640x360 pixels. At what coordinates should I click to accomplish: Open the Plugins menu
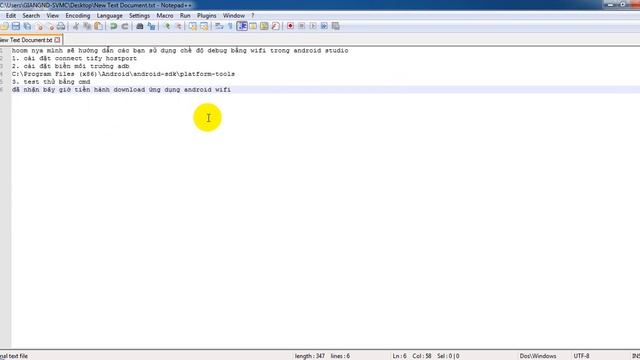(x=207, y=16)
